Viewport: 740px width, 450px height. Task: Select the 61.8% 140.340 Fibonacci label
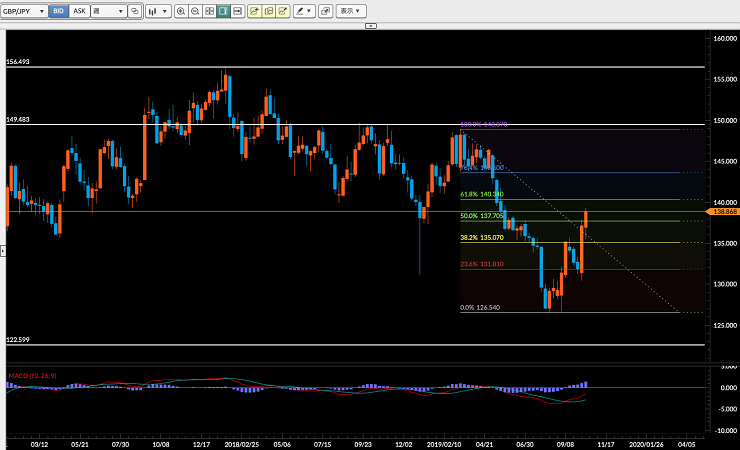(482, 194)
